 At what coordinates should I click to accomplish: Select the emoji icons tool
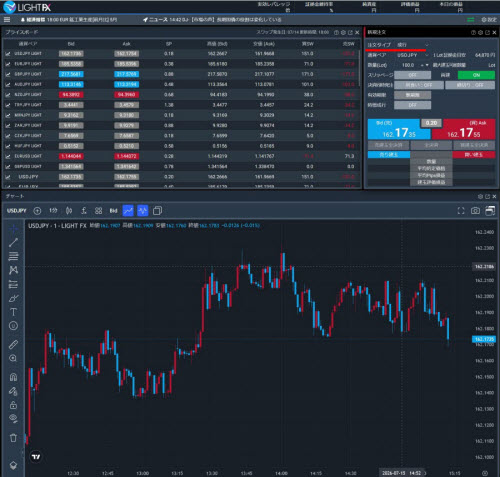point(13,326)
